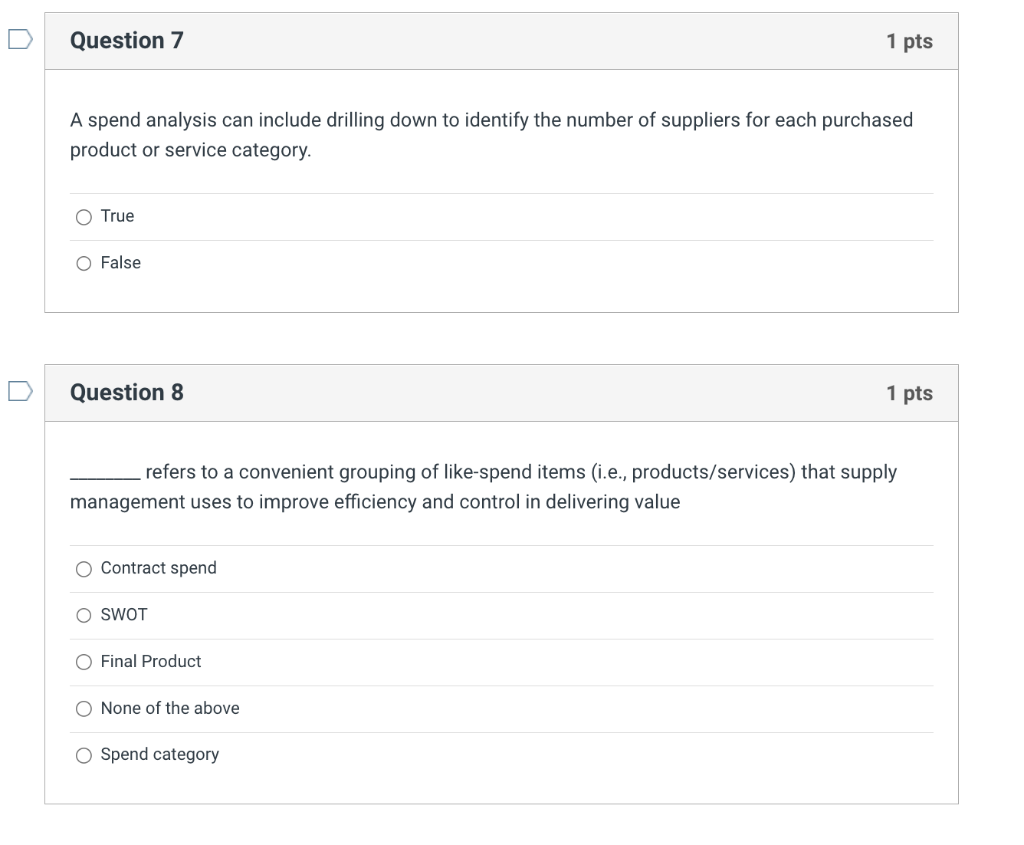1024x845 pixels.
Task: Select the True radio circle
Action: (x=84, y=217)
